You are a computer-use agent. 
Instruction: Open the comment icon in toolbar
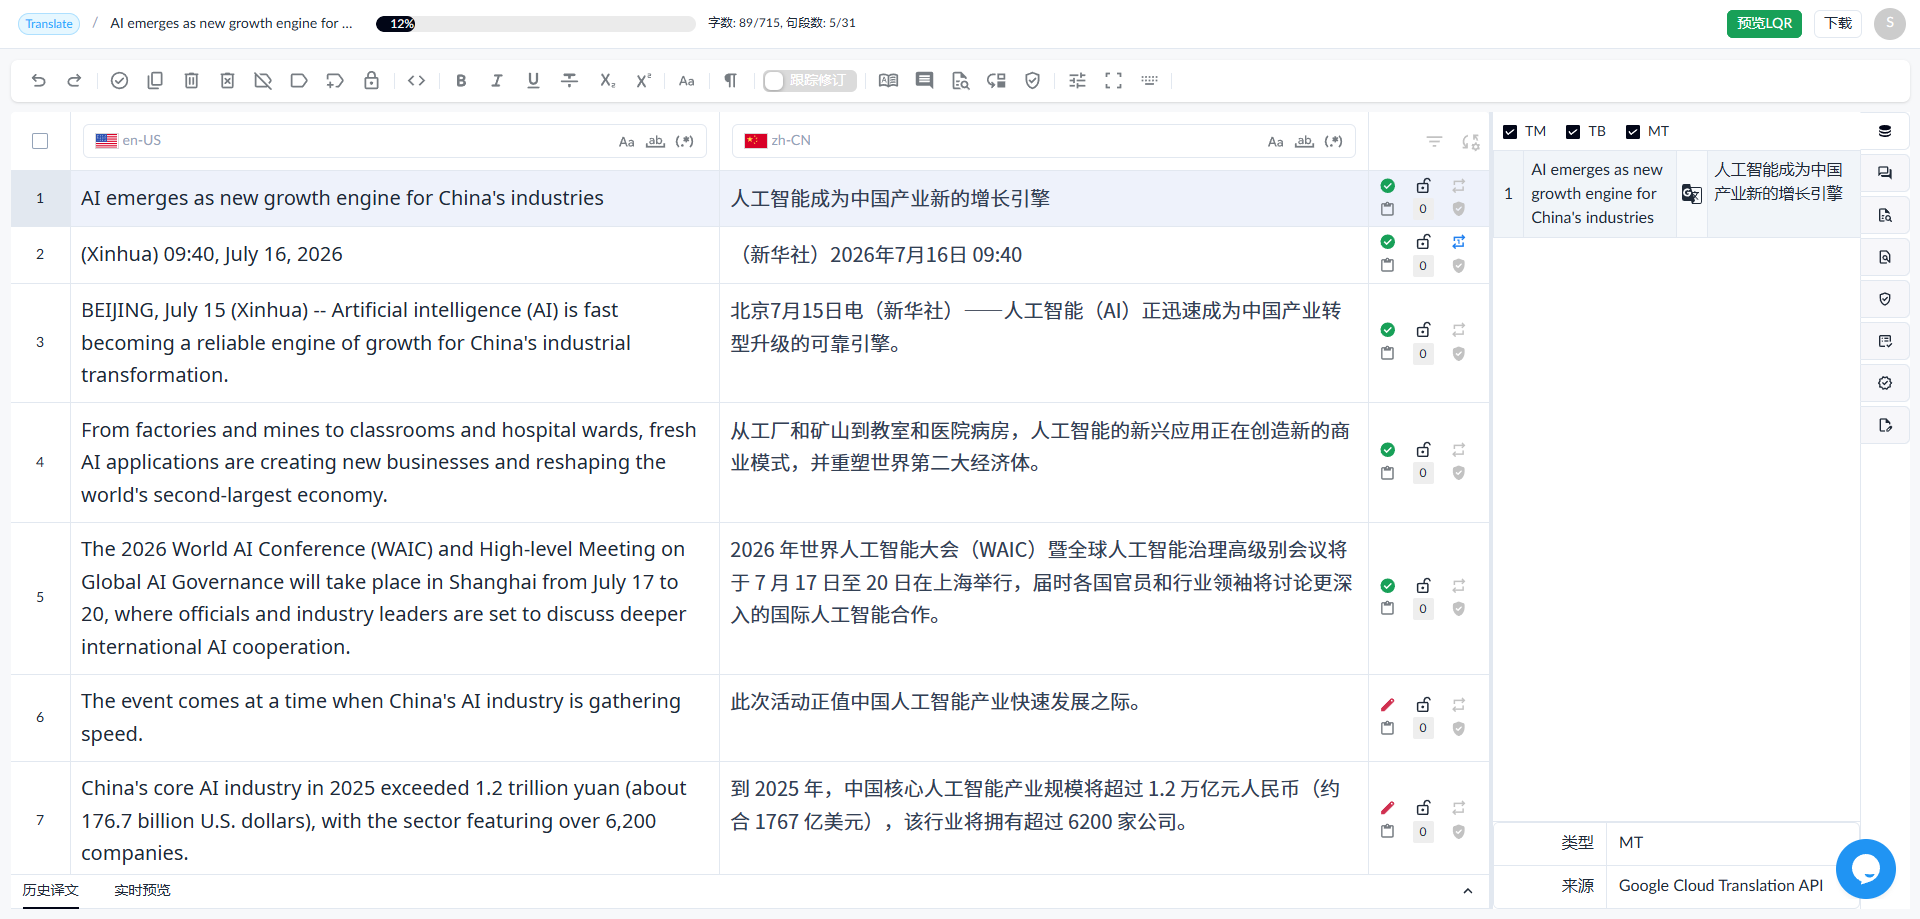(924, 81)
